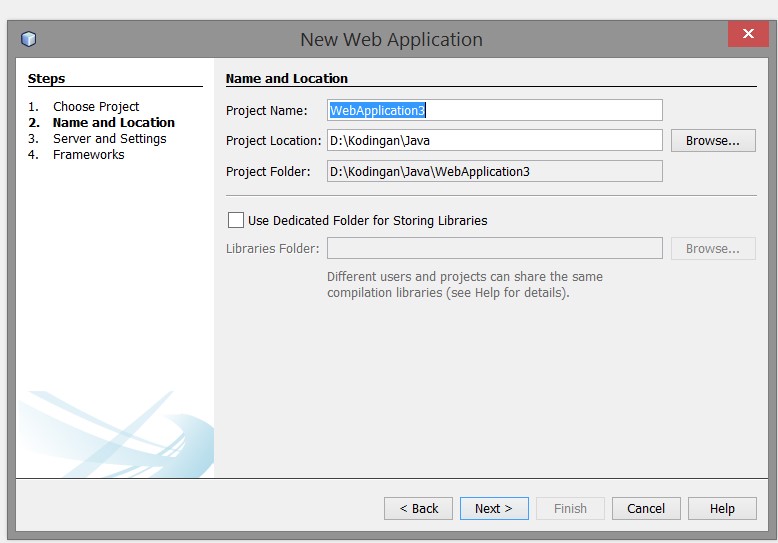Click the NetBeans cube icon in title bar
This screenshot has height=543, width=778.
pyautogui.click(x=29, y=39)
